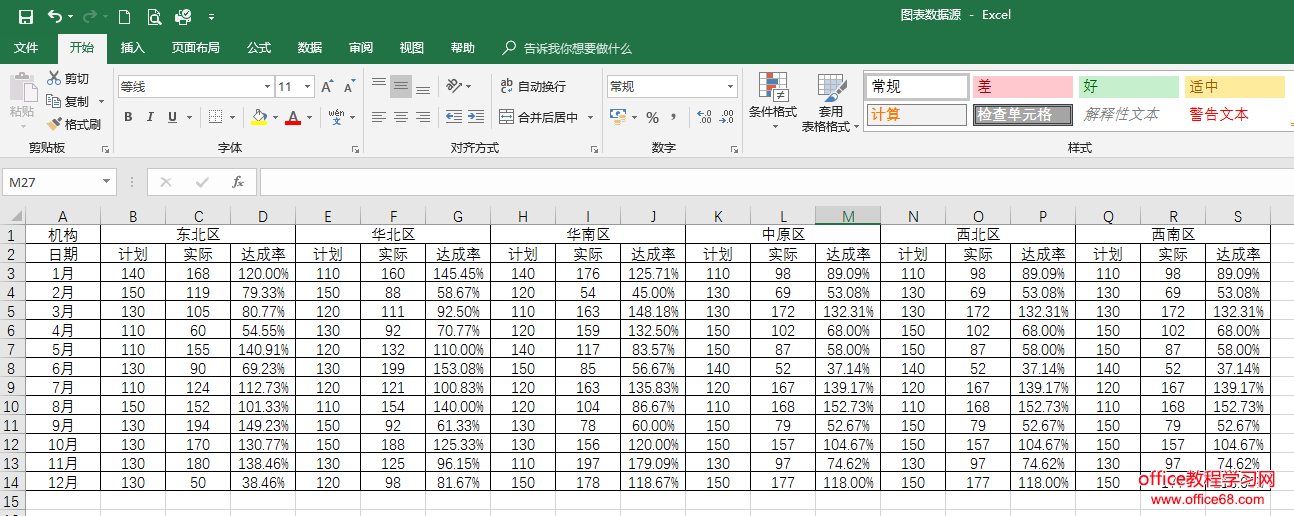Click the Select All corner triangle
The width and height of the screenshot is (1294, 516).
(x=17, y=216)
